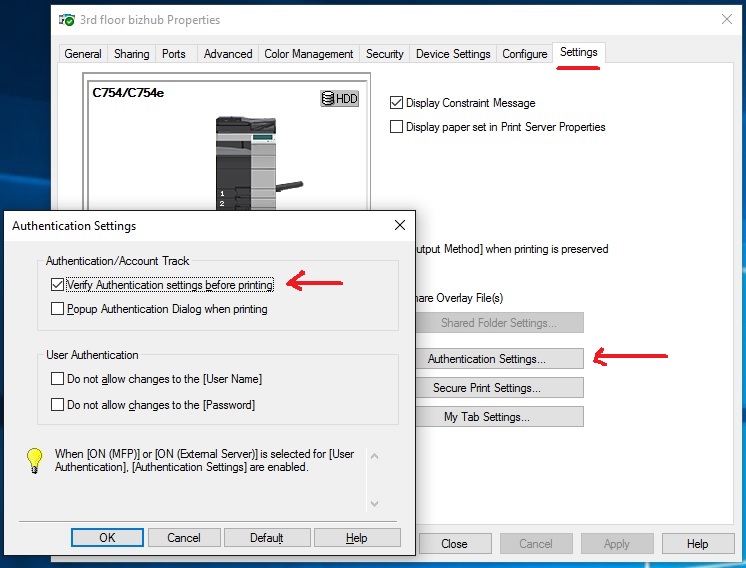Switch to the Device Settings tab

(453, 54)
